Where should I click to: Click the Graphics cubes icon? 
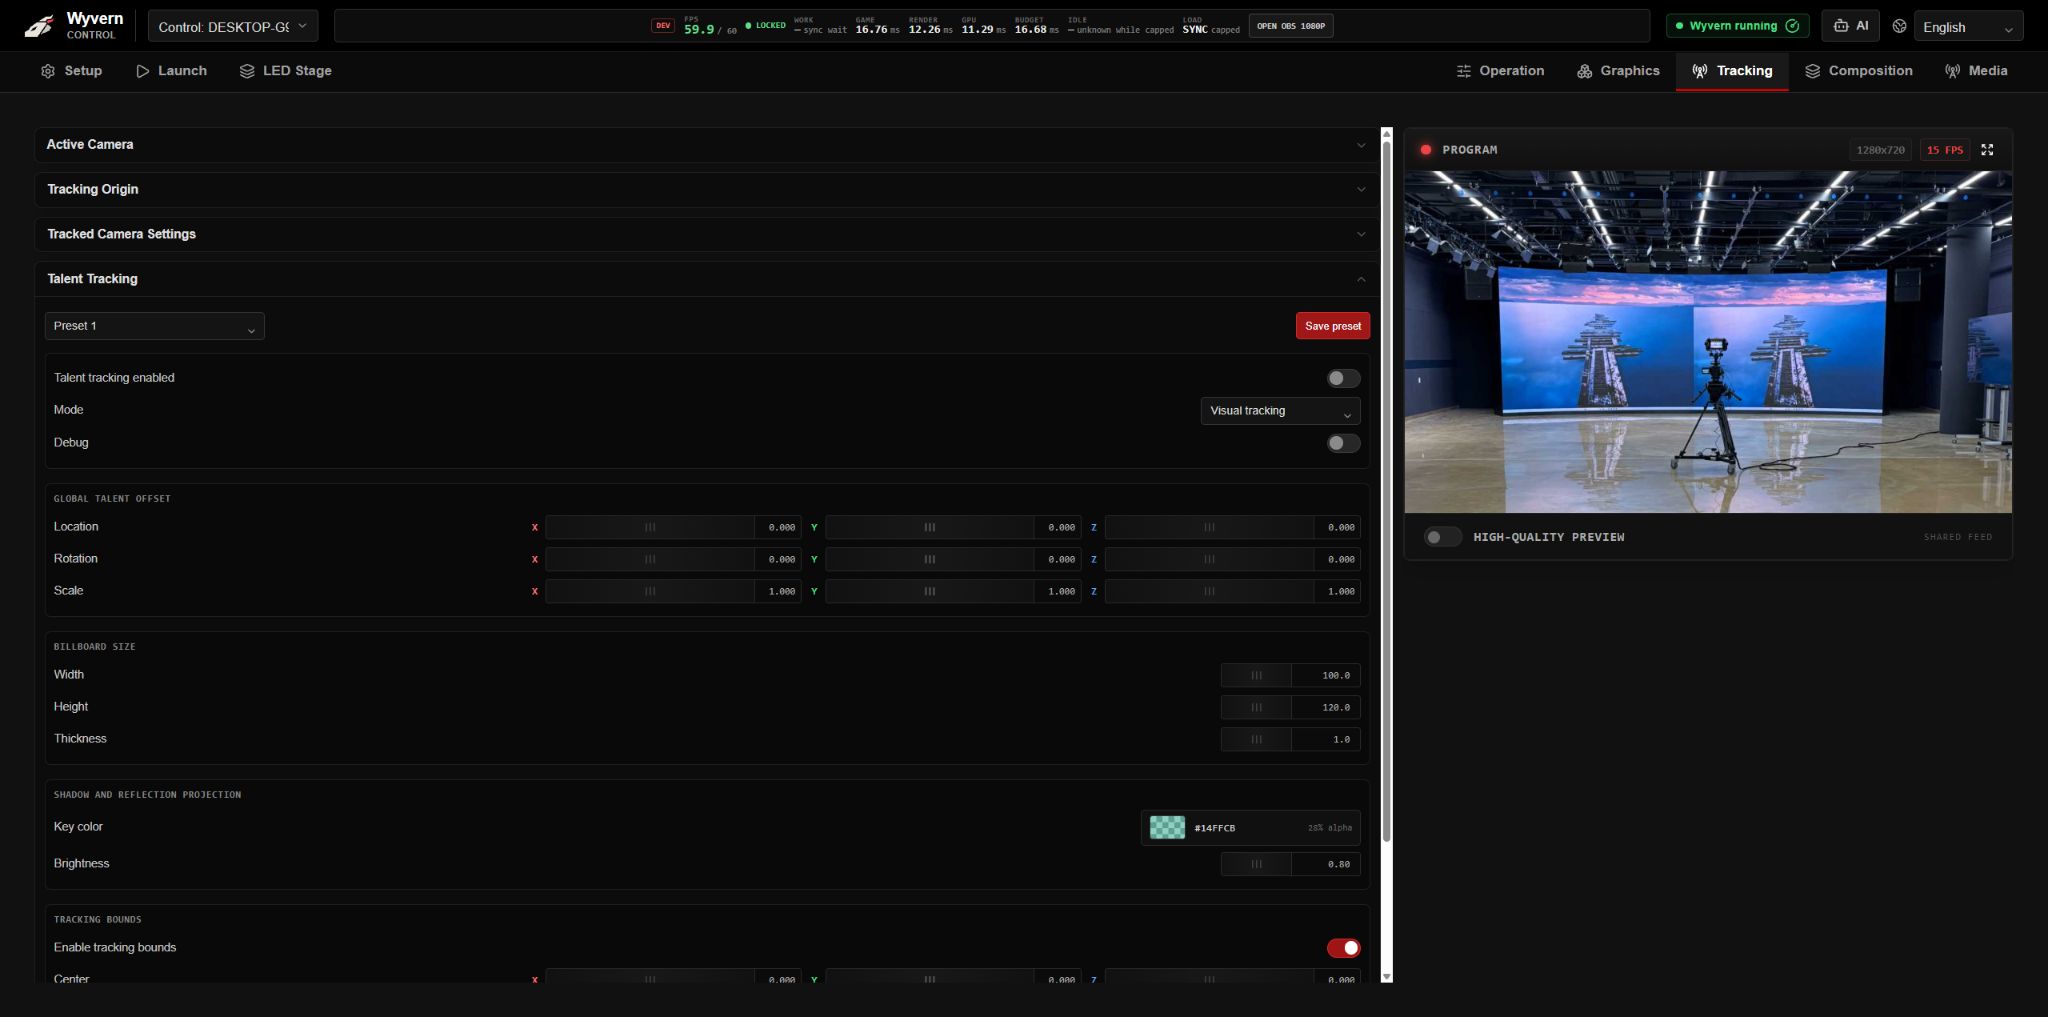pos(1585,71)
